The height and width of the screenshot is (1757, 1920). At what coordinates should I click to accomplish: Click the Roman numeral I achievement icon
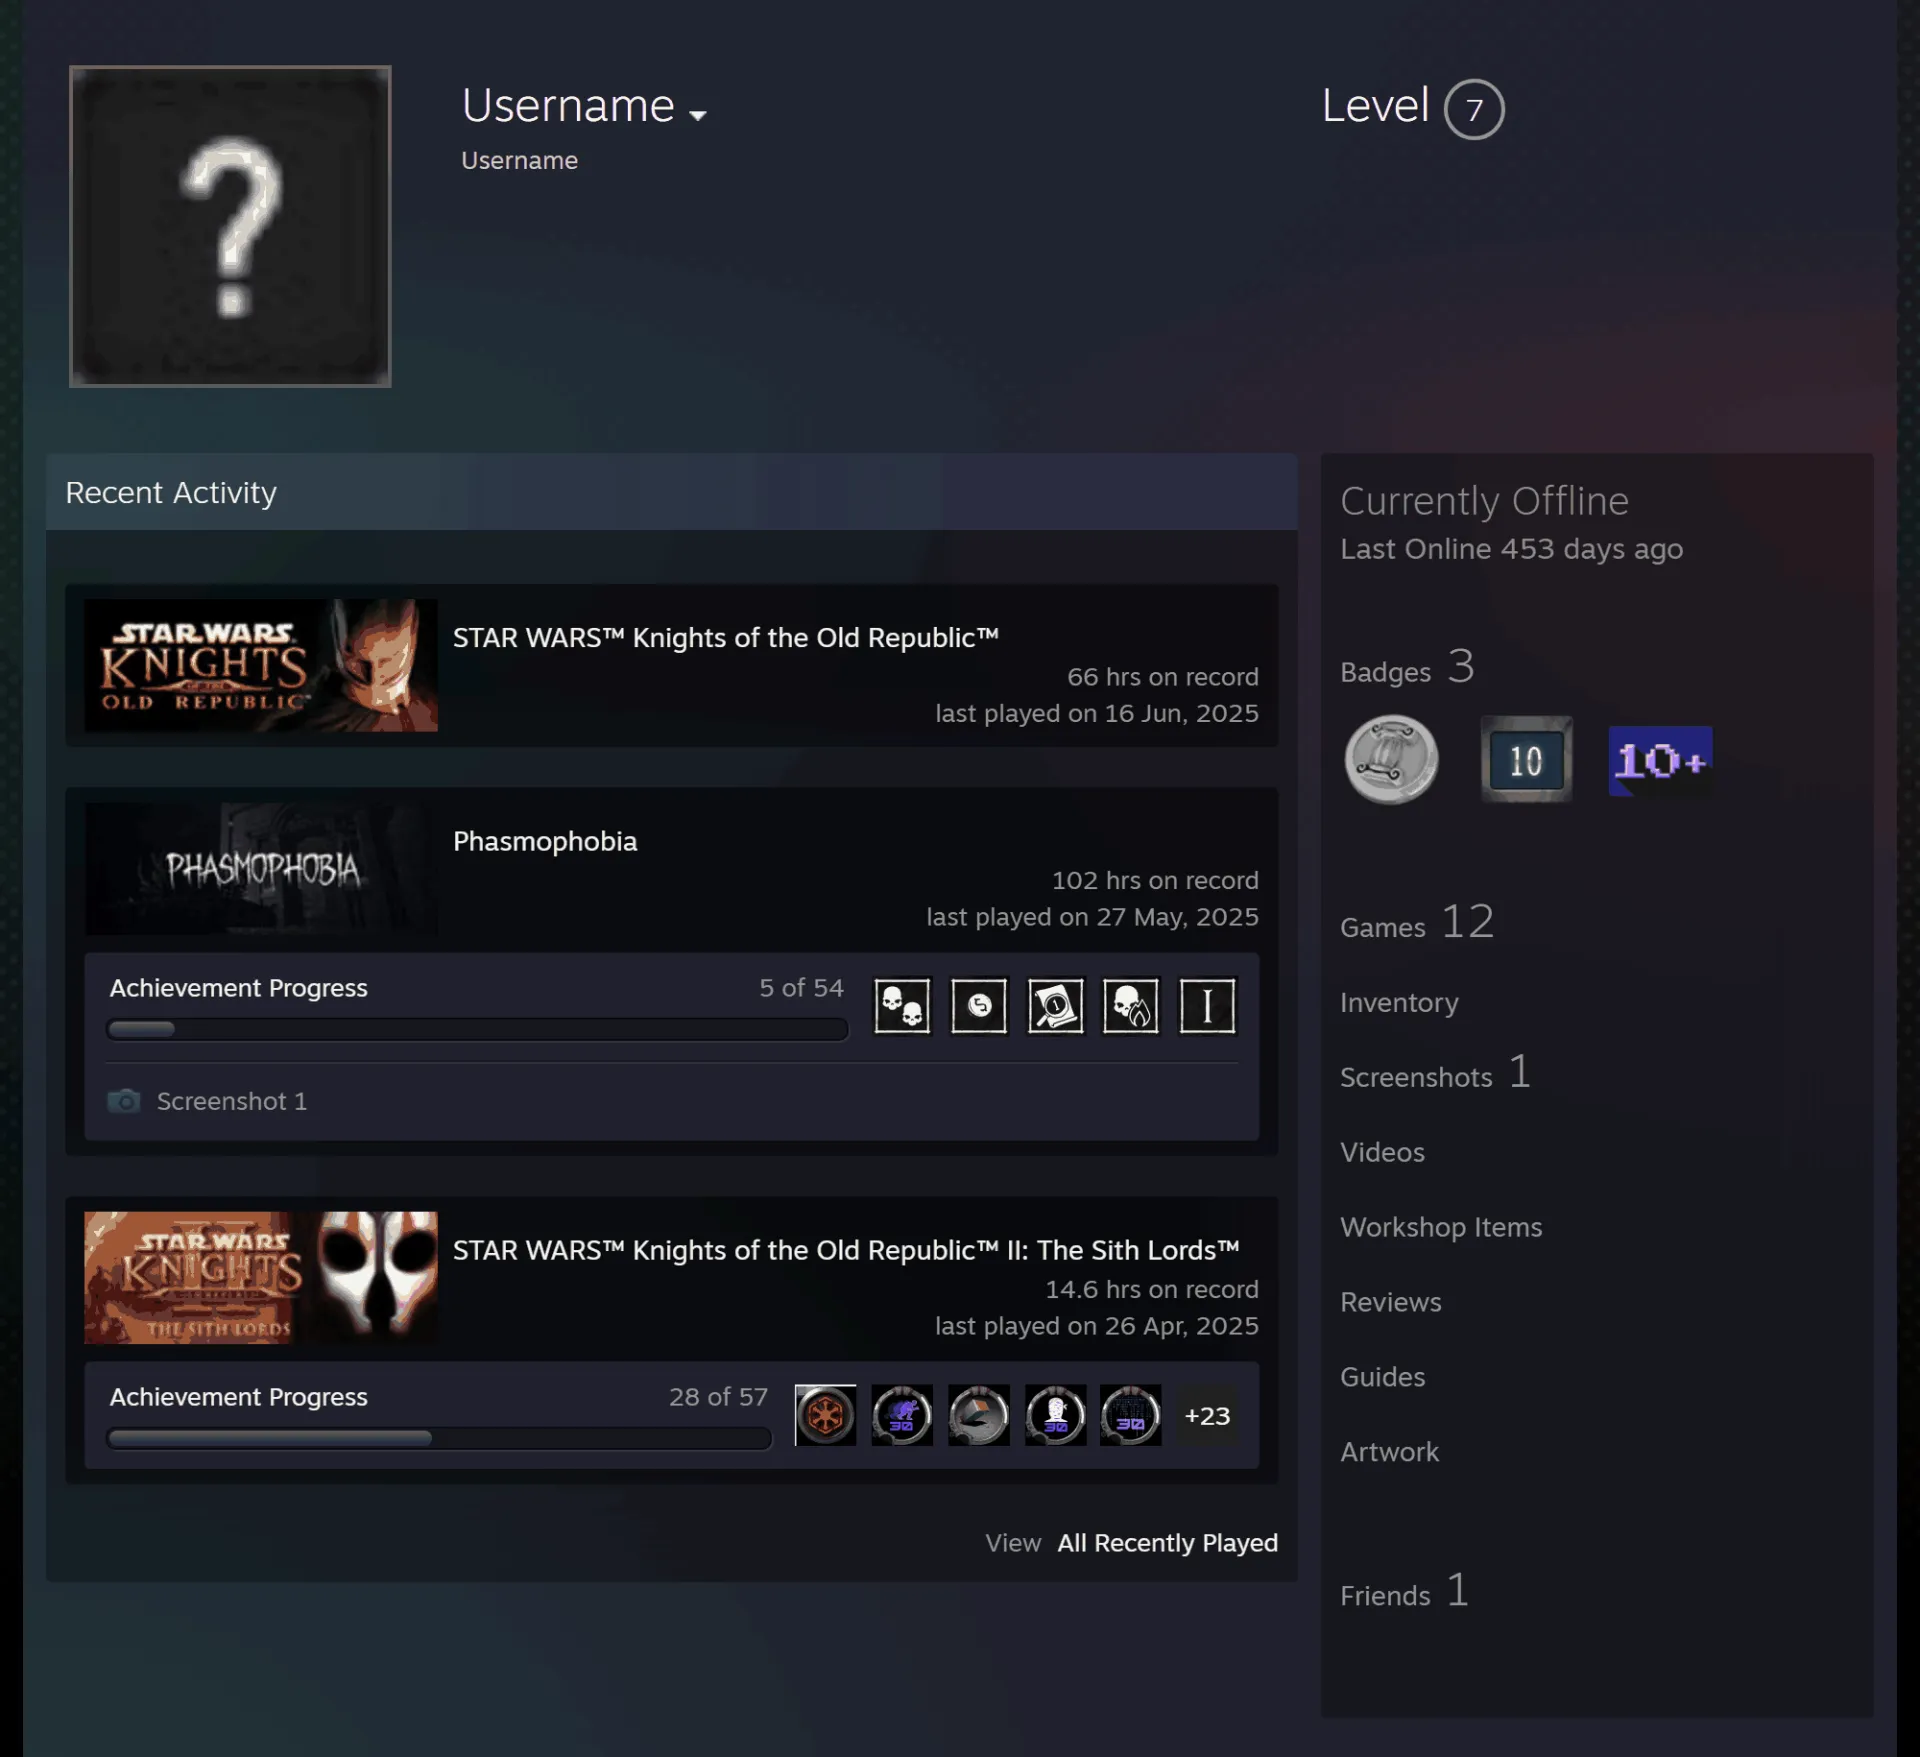click(1207, 1006)
